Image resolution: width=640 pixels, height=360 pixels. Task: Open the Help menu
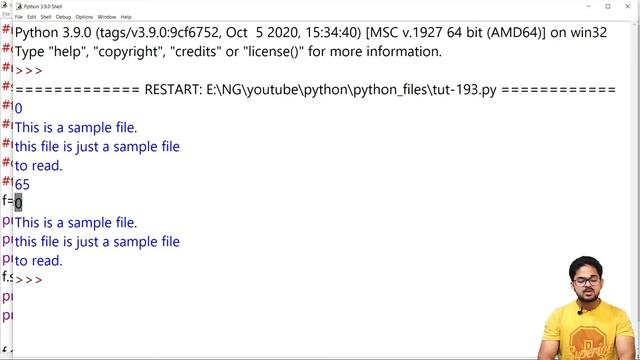point(126,17)
